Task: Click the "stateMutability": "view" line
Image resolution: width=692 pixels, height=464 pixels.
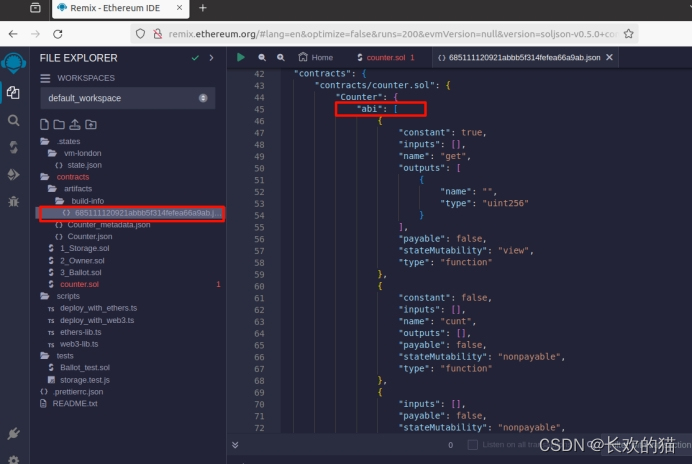Action: [x=466, y=250]
